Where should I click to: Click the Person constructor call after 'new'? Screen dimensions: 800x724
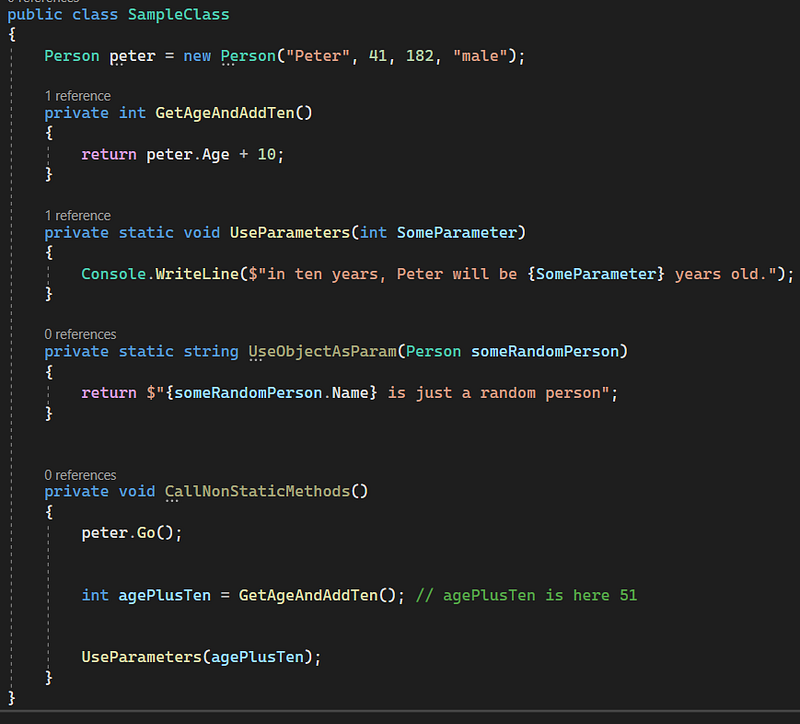(x=248, y=56)
